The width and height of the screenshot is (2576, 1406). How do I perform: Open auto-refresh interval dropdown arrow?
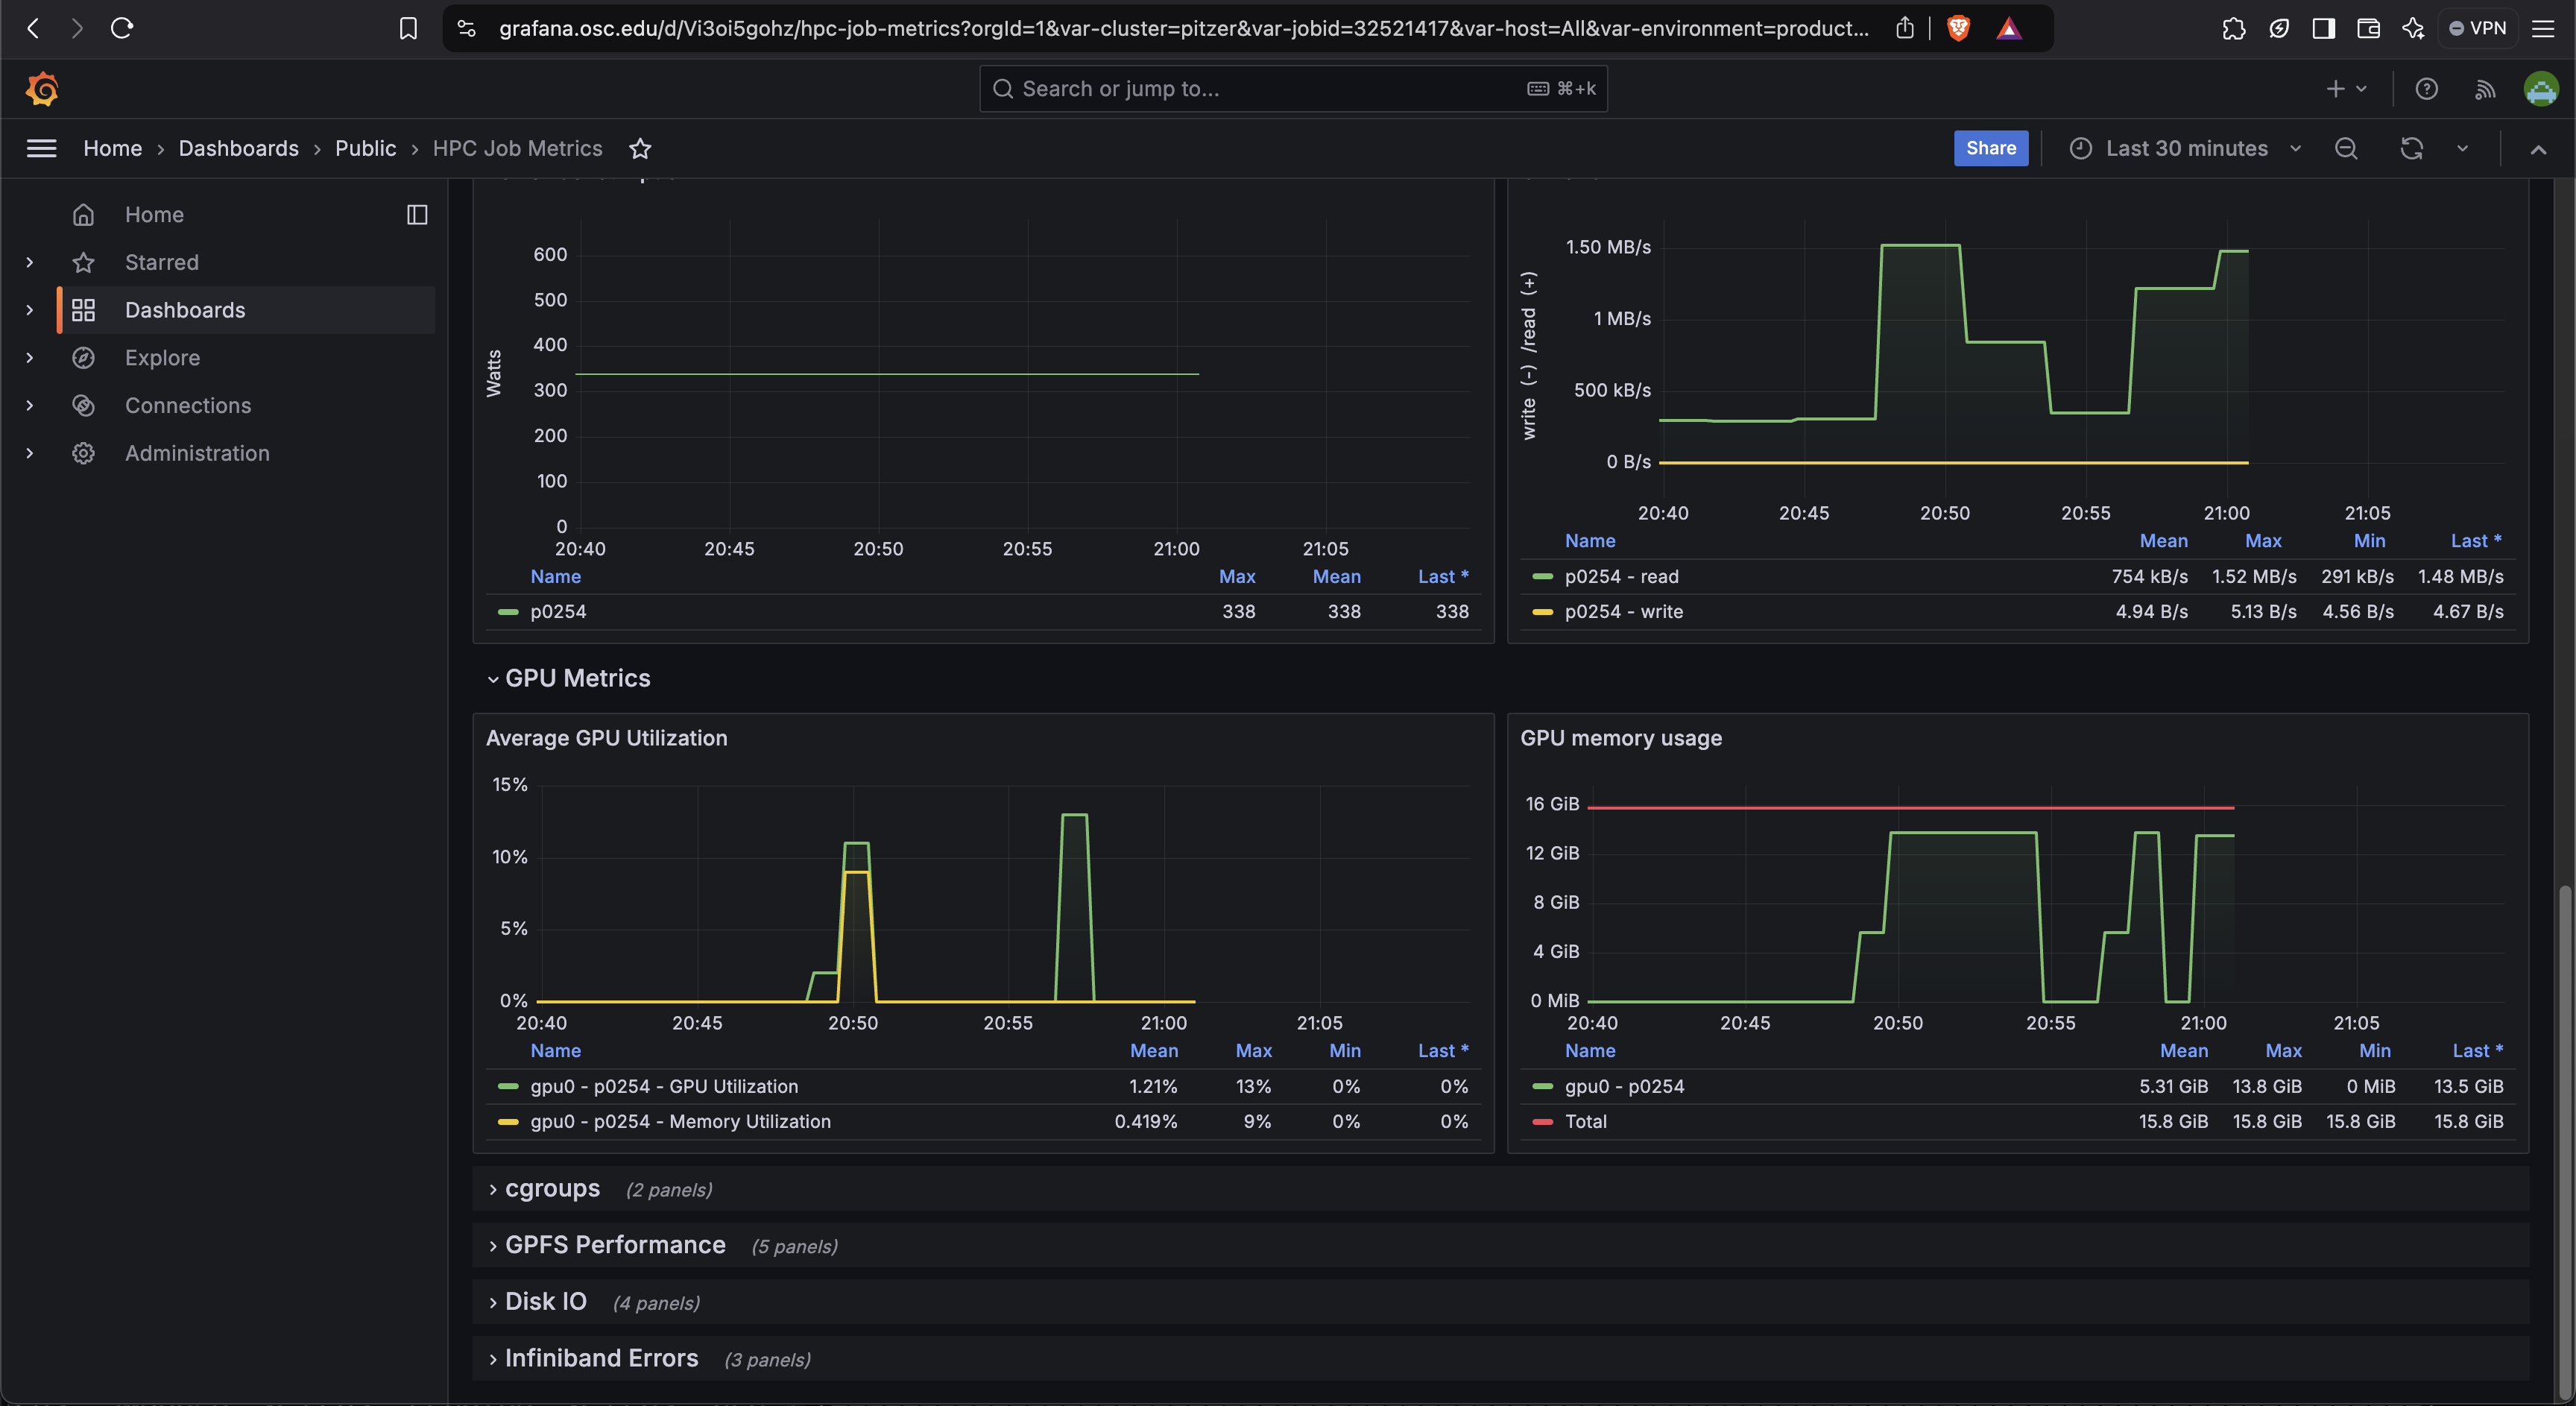pyautogui.click(x=2462, y=148)
